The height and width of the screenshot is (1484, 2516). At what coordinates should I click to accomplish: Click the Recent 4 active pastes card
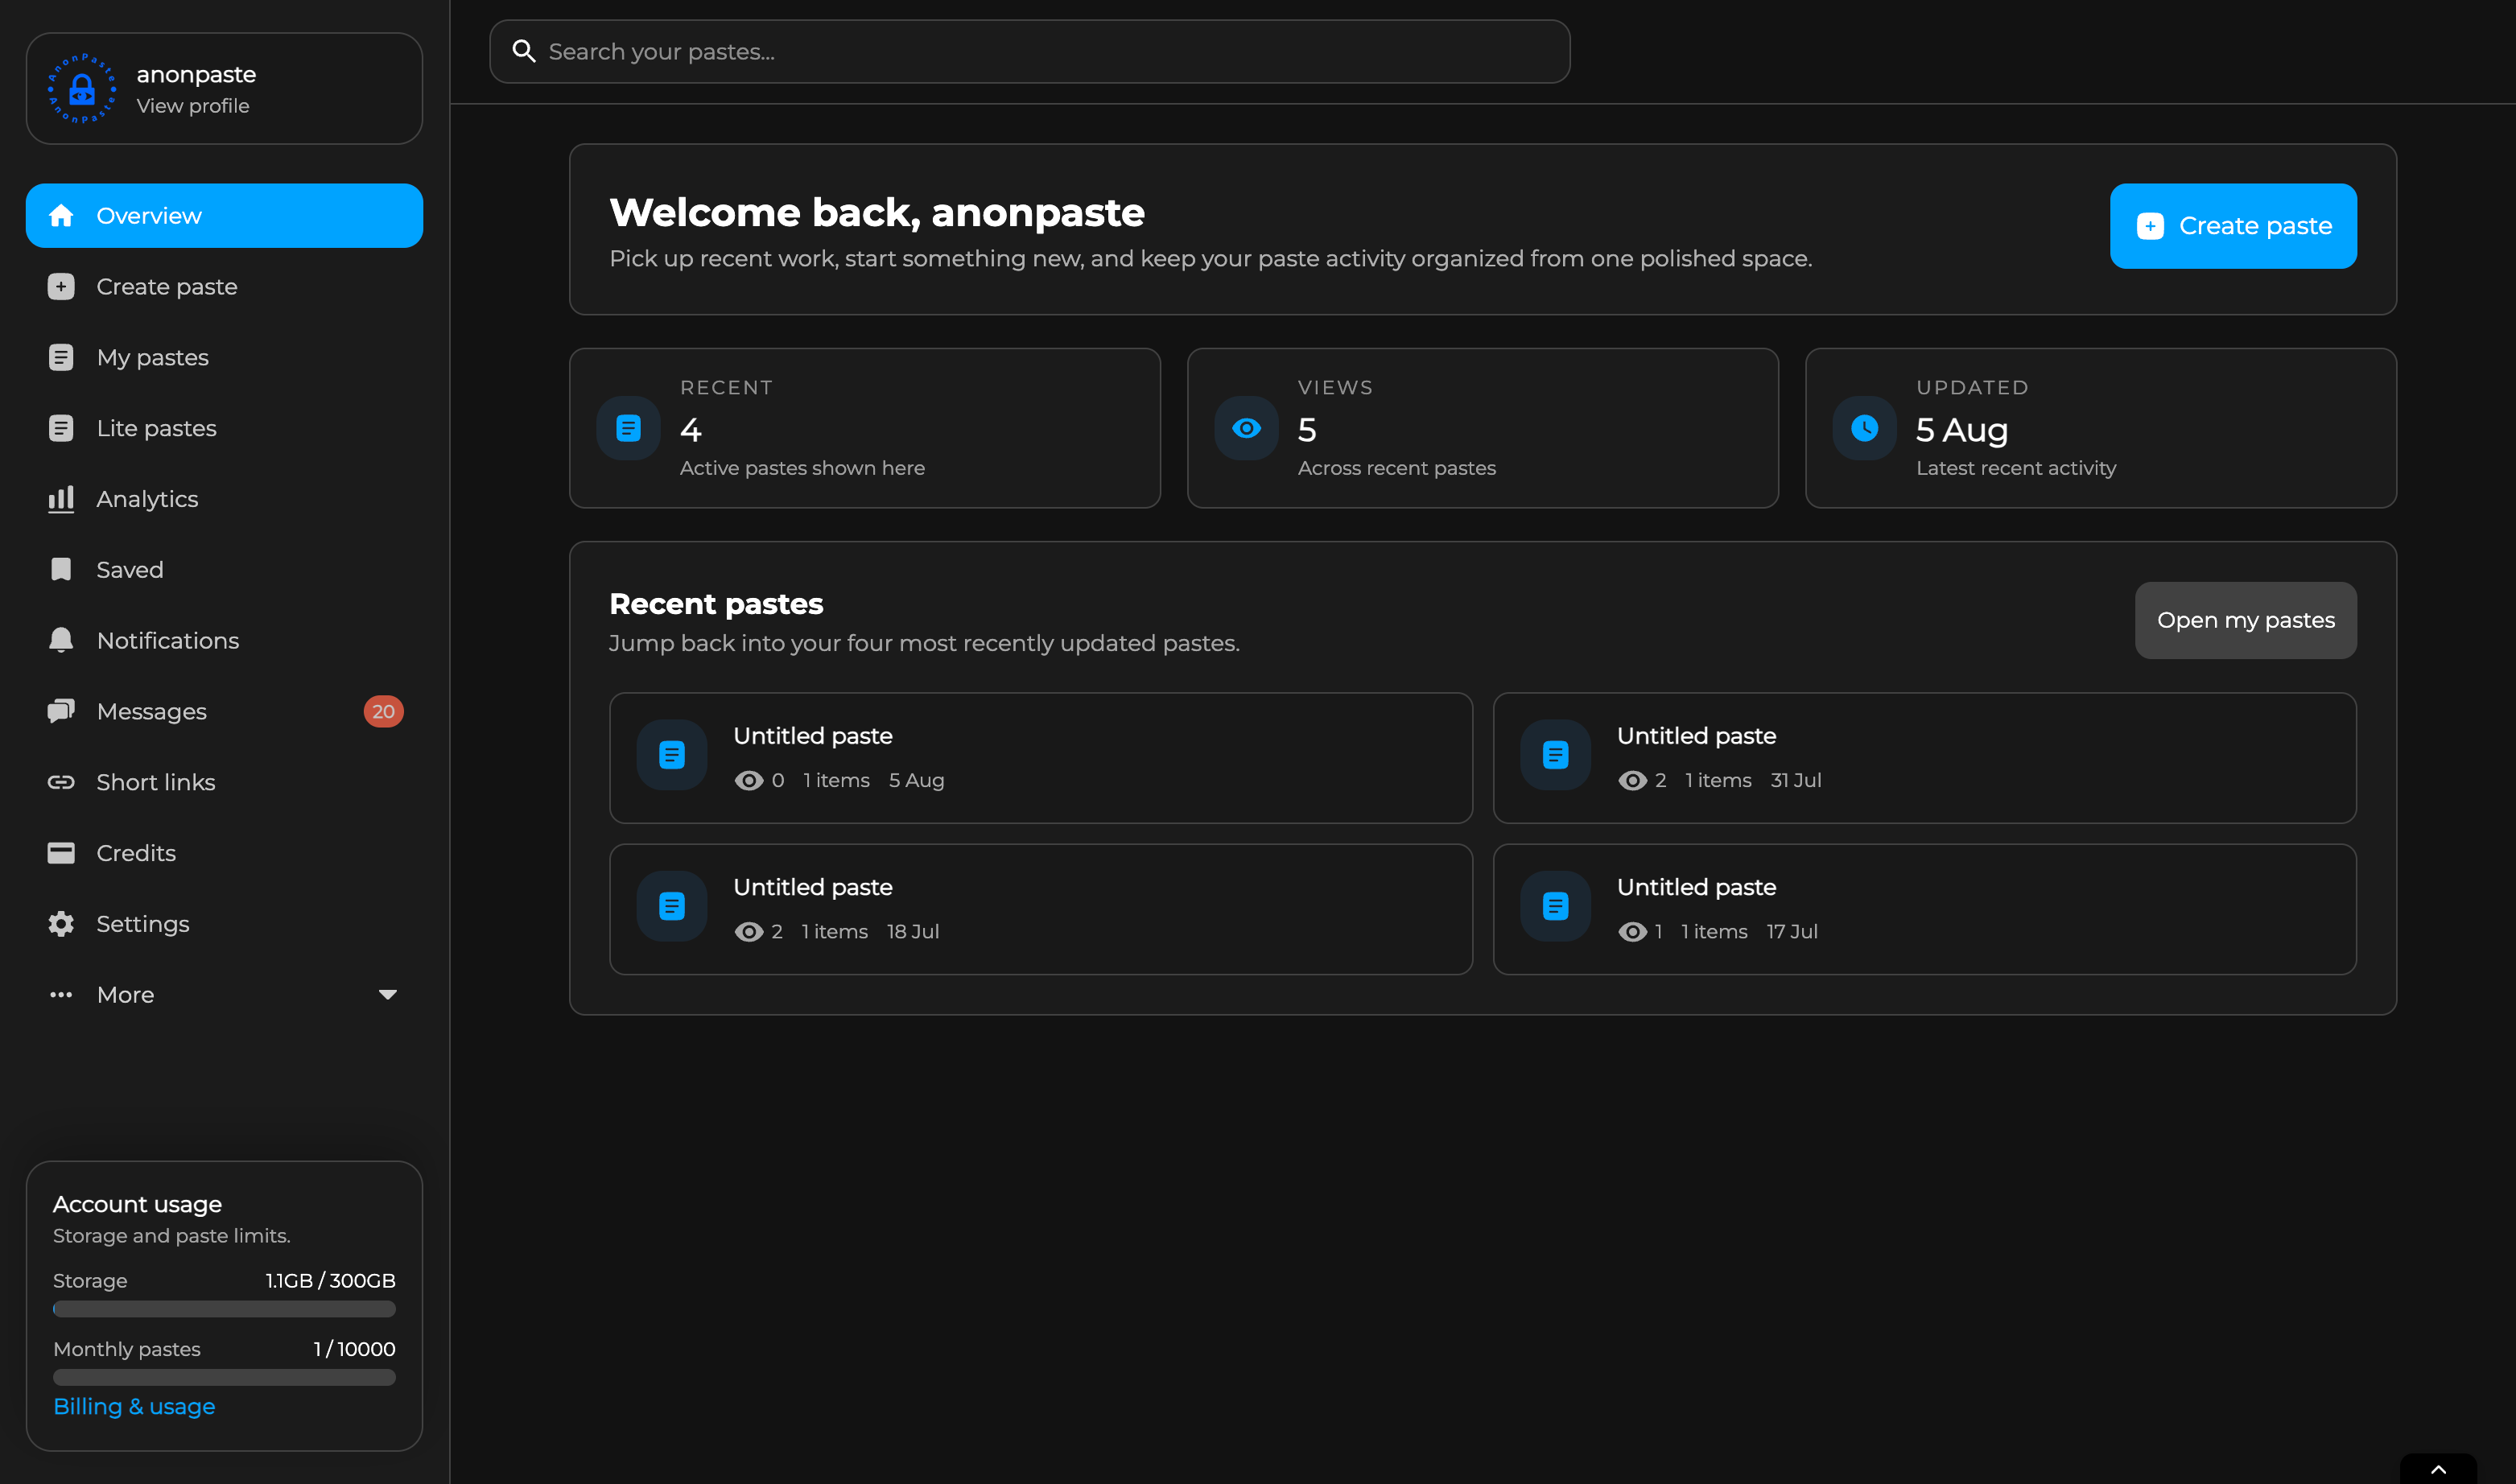pos(865,428)
